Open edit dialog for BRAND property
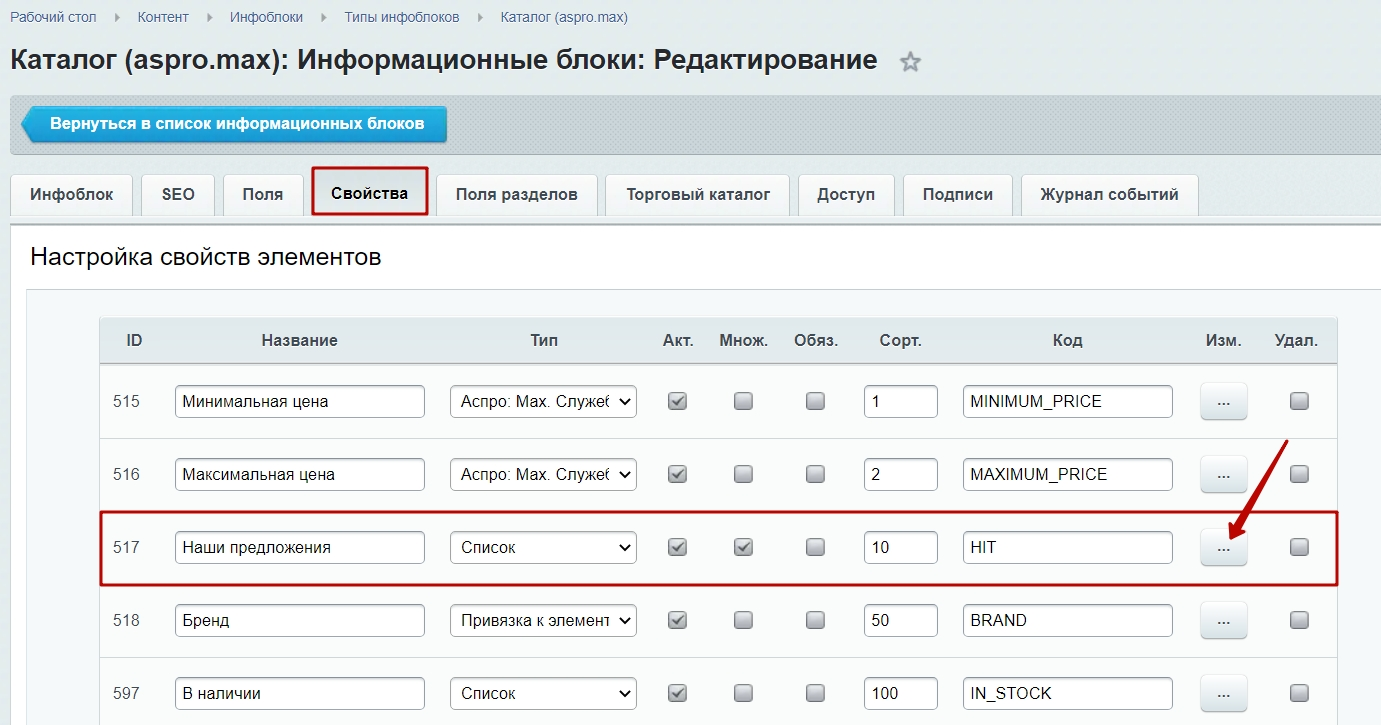 1223,621
